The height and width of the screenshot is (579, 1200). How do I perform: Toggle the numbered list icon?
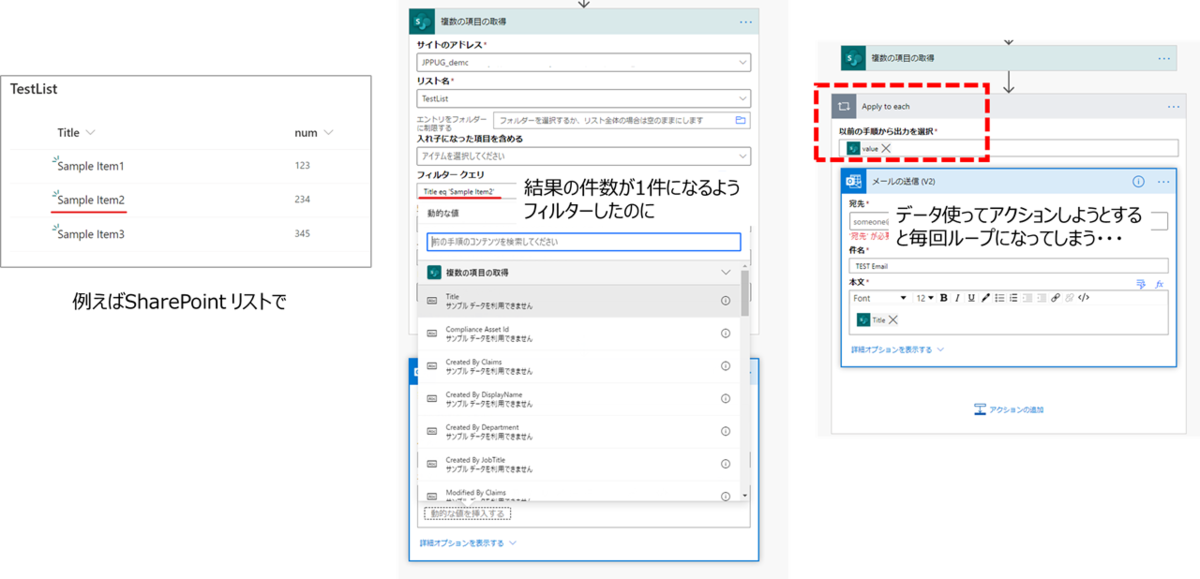[1014, 298]
